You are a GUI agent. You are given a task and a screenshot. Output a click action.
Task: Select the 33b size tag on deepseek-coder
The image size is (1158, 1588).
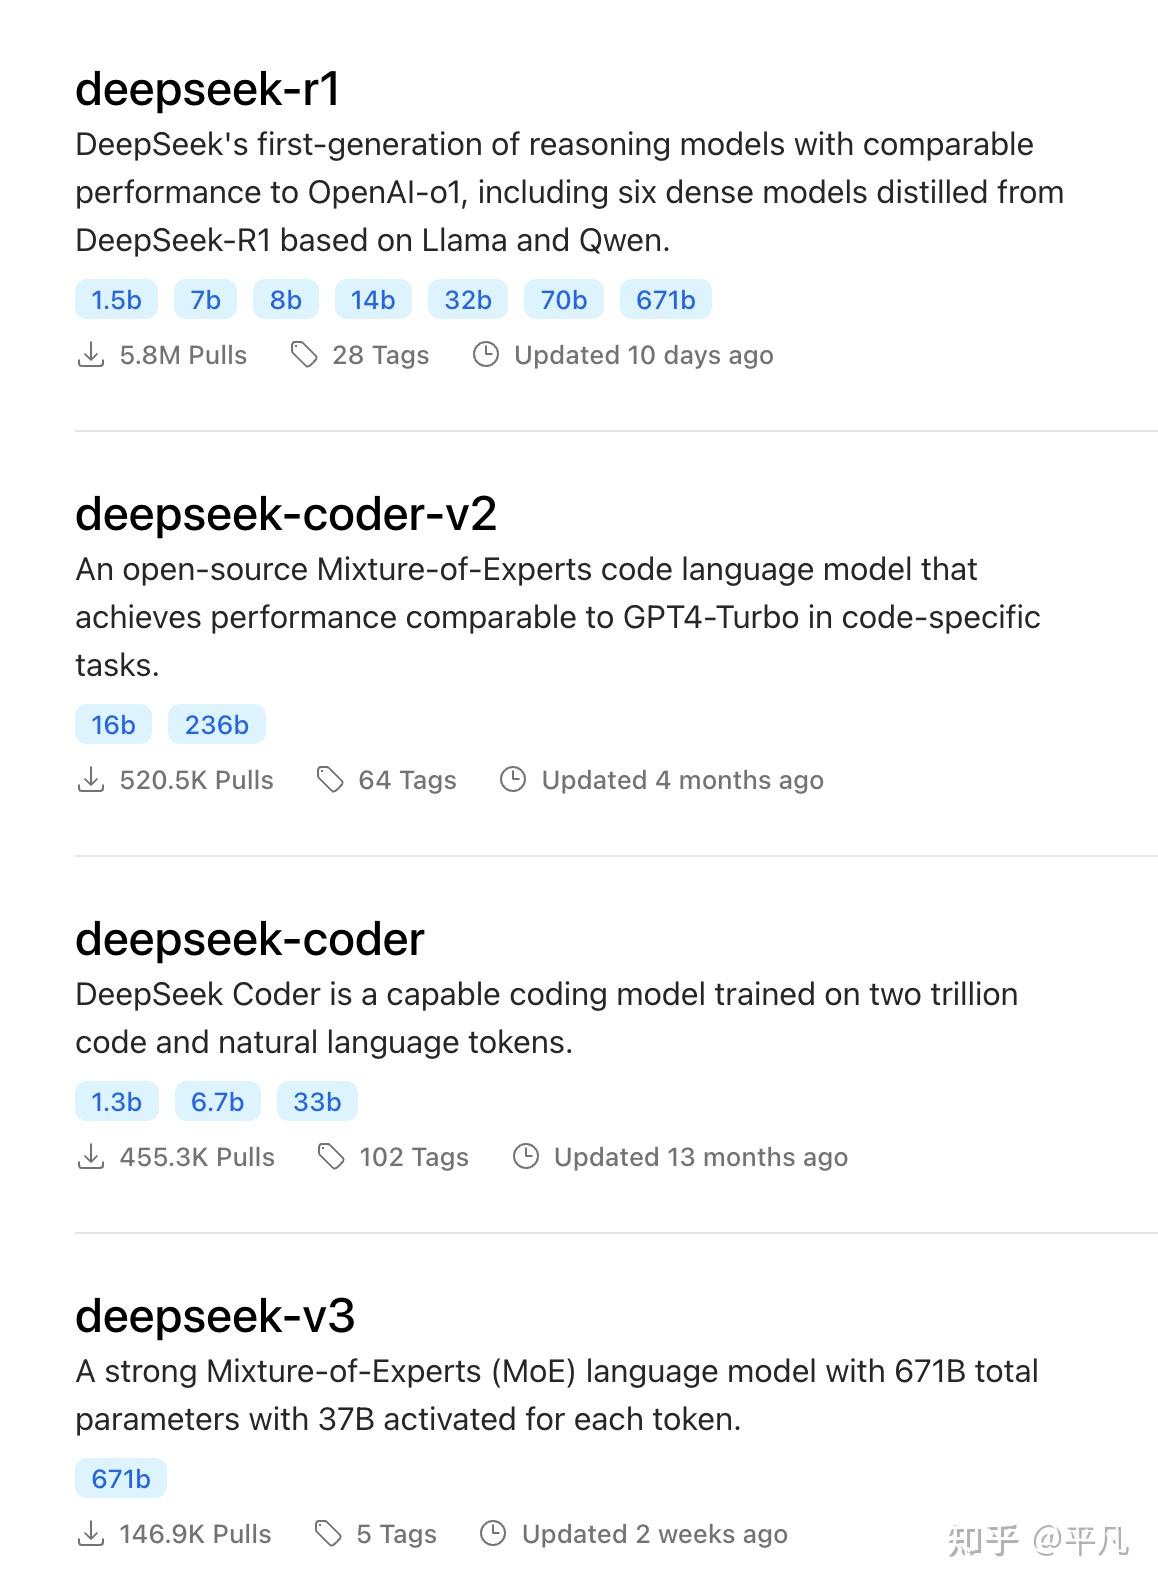point(316,1101)
